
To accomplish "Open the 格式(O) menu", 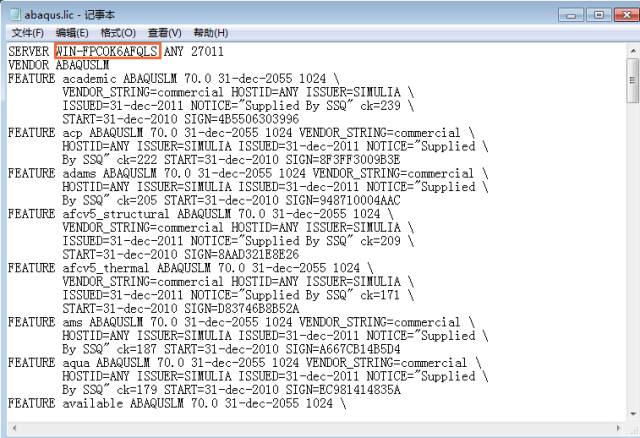I will pyautogui.click(x=120, y=33).
